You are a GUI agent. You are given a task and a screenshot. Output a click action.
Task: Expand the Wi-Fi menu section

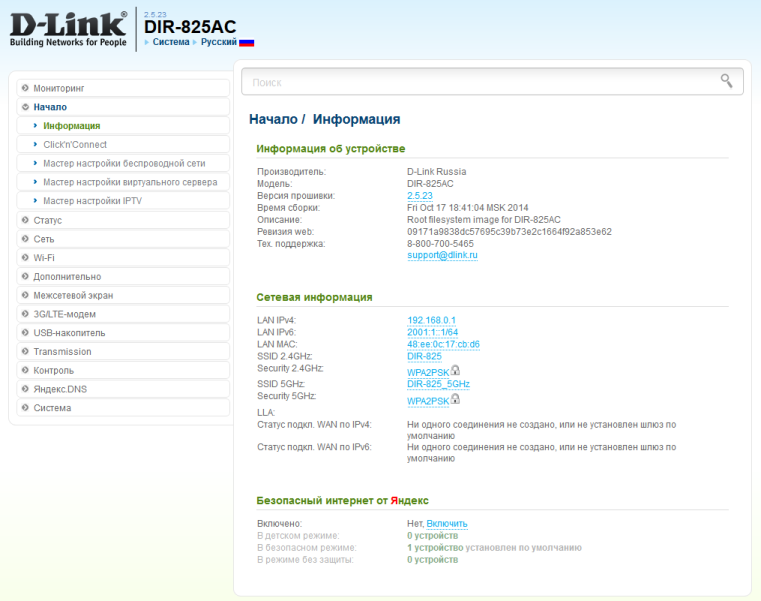click(123, 258)
